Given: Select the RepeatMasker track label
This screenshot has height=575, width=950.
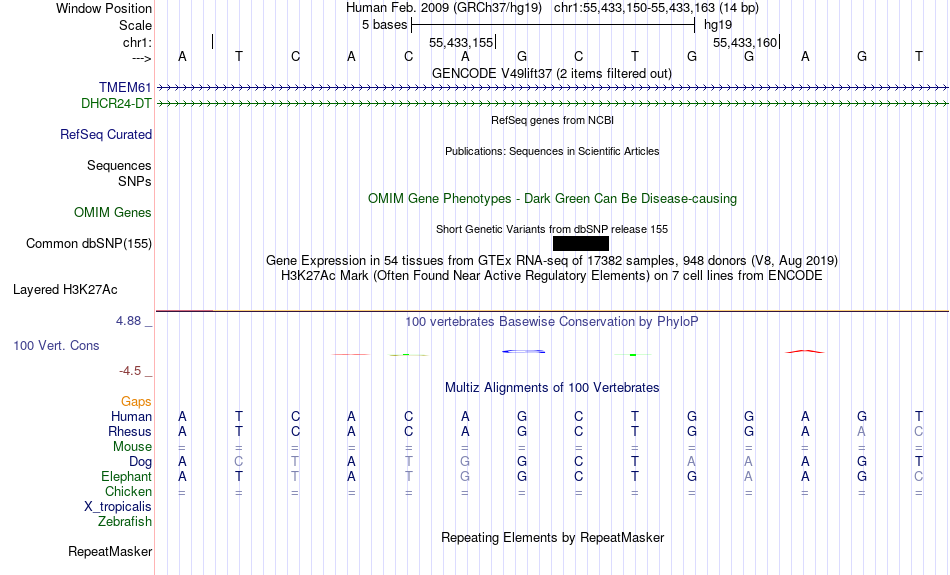Looking at the screenshot, I should (110, 551).
